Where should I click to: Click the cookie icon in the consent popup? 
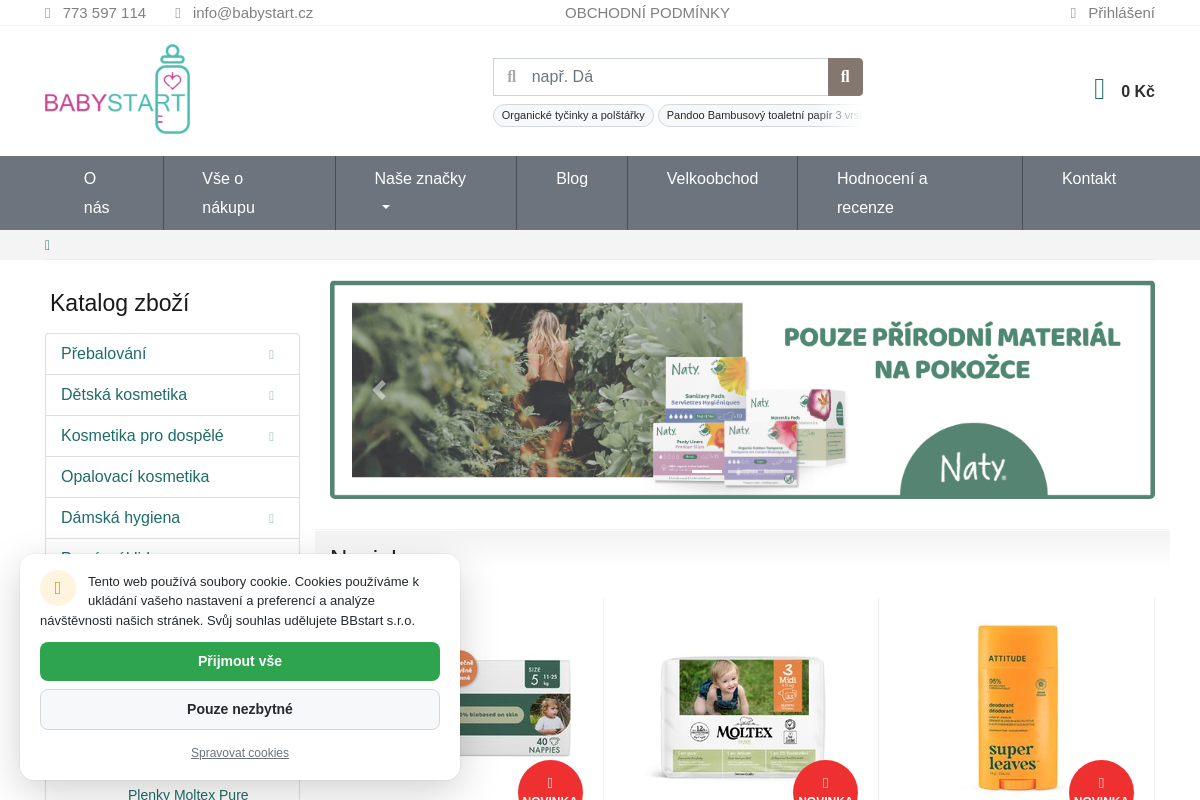(x=58, y=588)
